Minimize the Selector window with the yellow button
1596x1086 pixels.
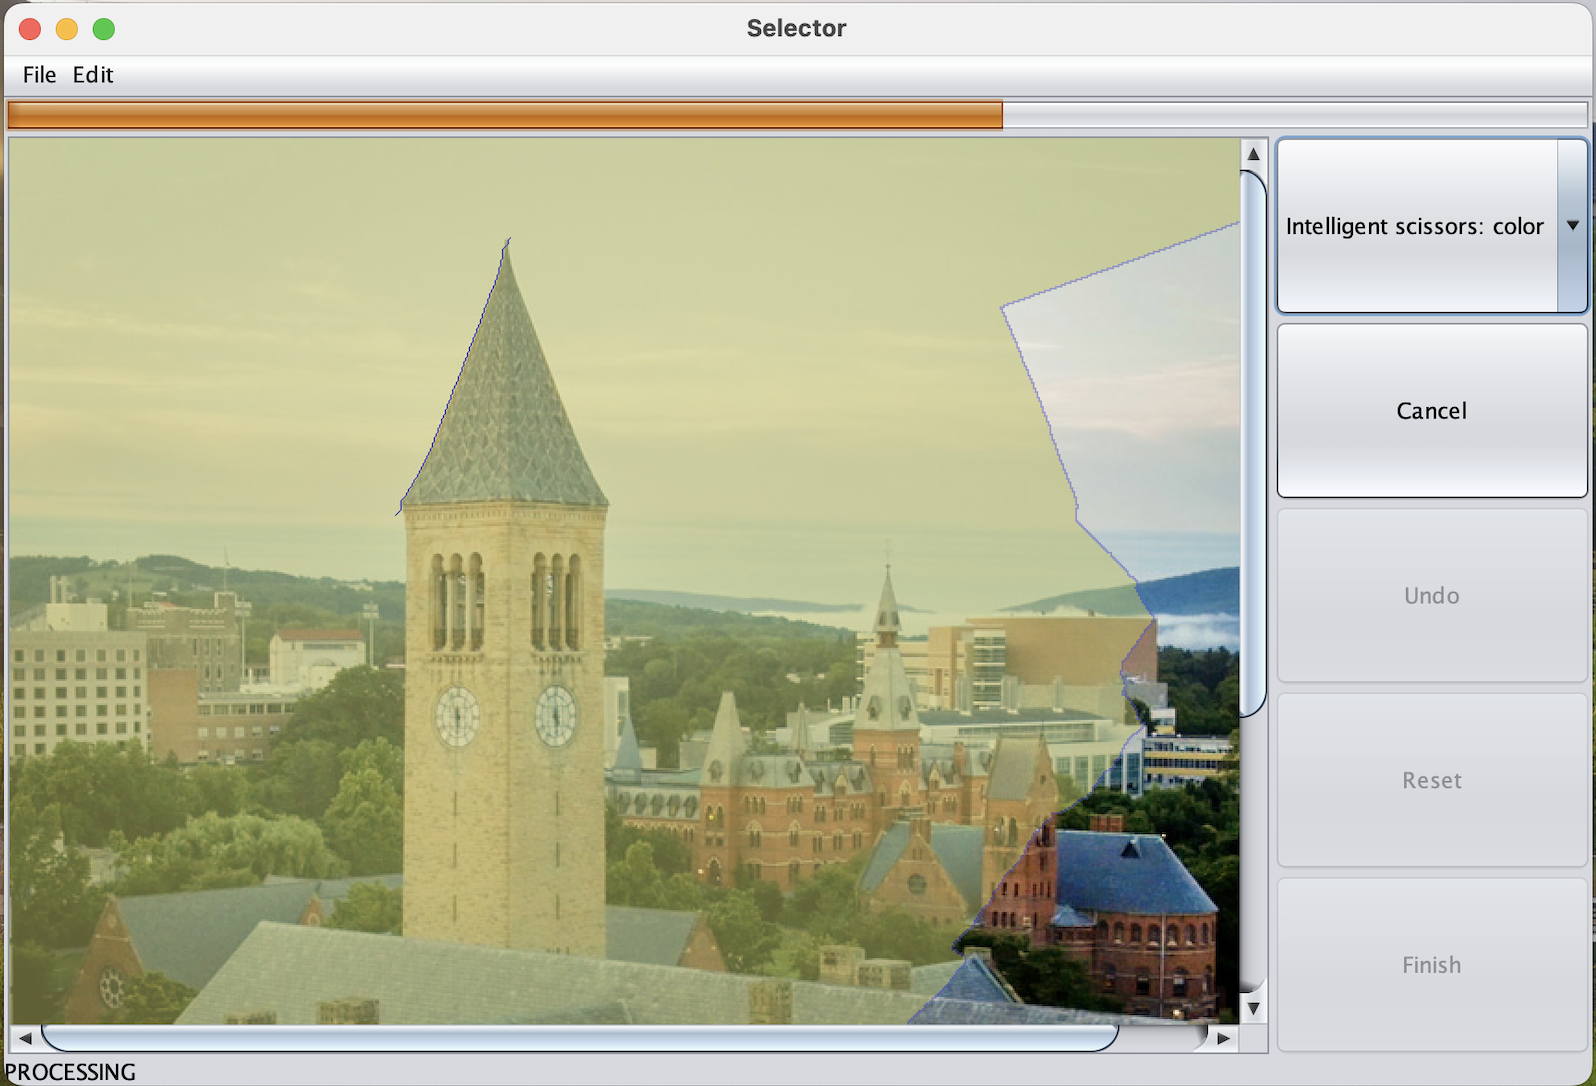[x=67, y=29]
